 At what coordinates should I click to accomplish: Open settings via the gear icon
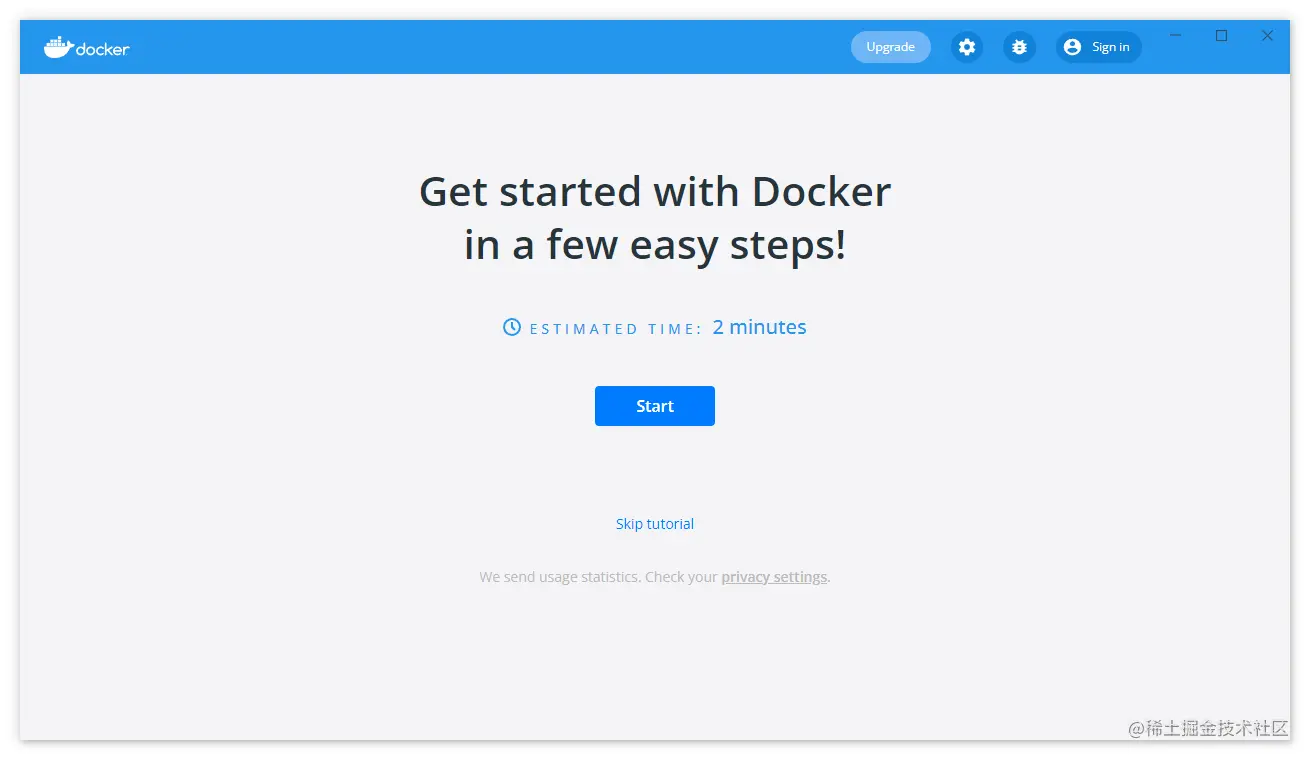(x=966, y=47)
